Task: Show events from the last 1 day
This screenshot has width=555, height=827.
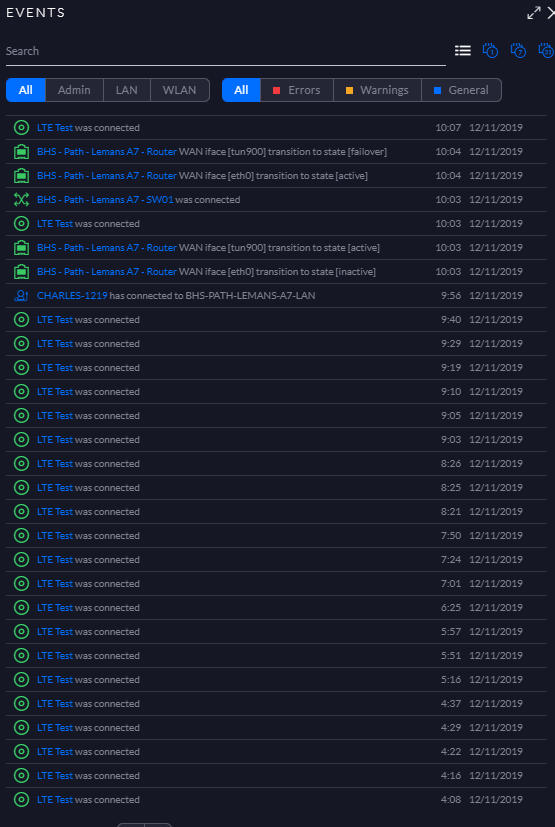Action: pos(490,51)
